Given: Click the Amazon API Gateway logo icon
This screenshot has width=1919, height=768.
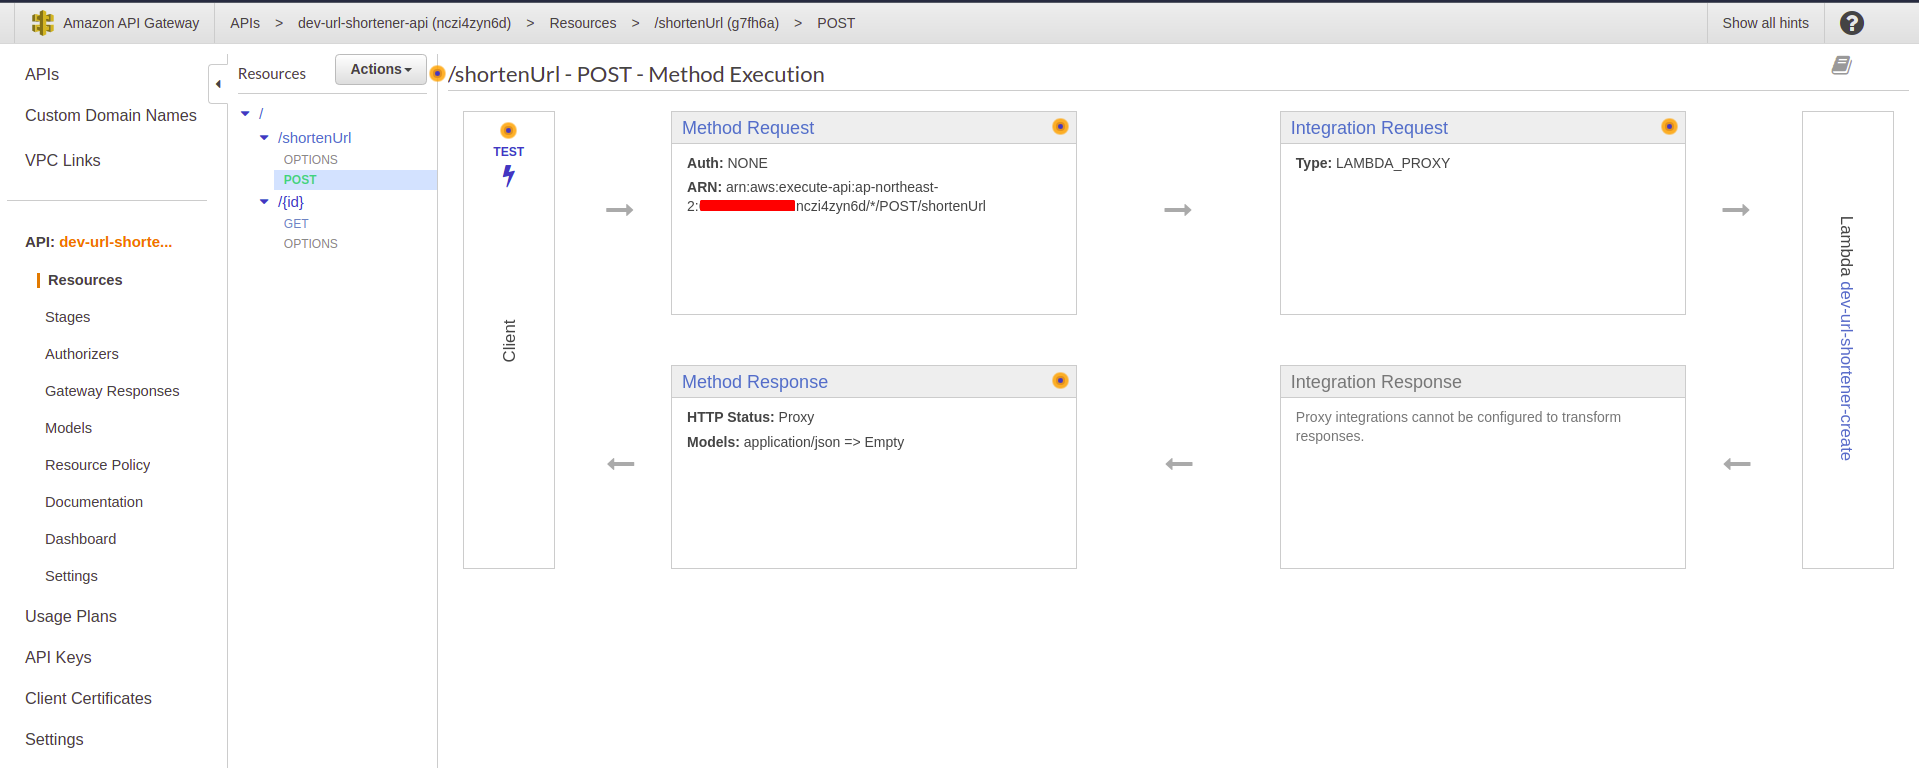Looking at the screenshot, I should point(42,23).
